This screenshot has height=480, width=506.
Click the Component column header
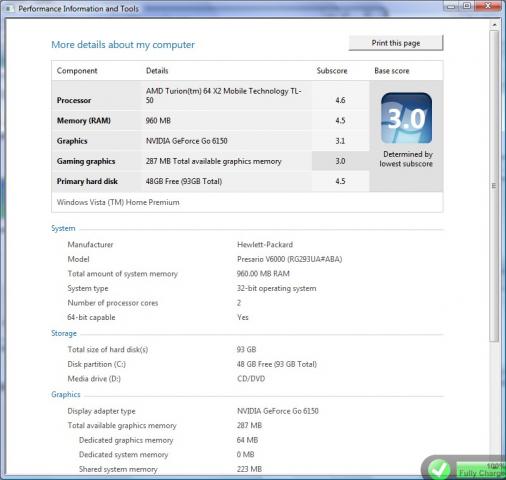[77, 71]
